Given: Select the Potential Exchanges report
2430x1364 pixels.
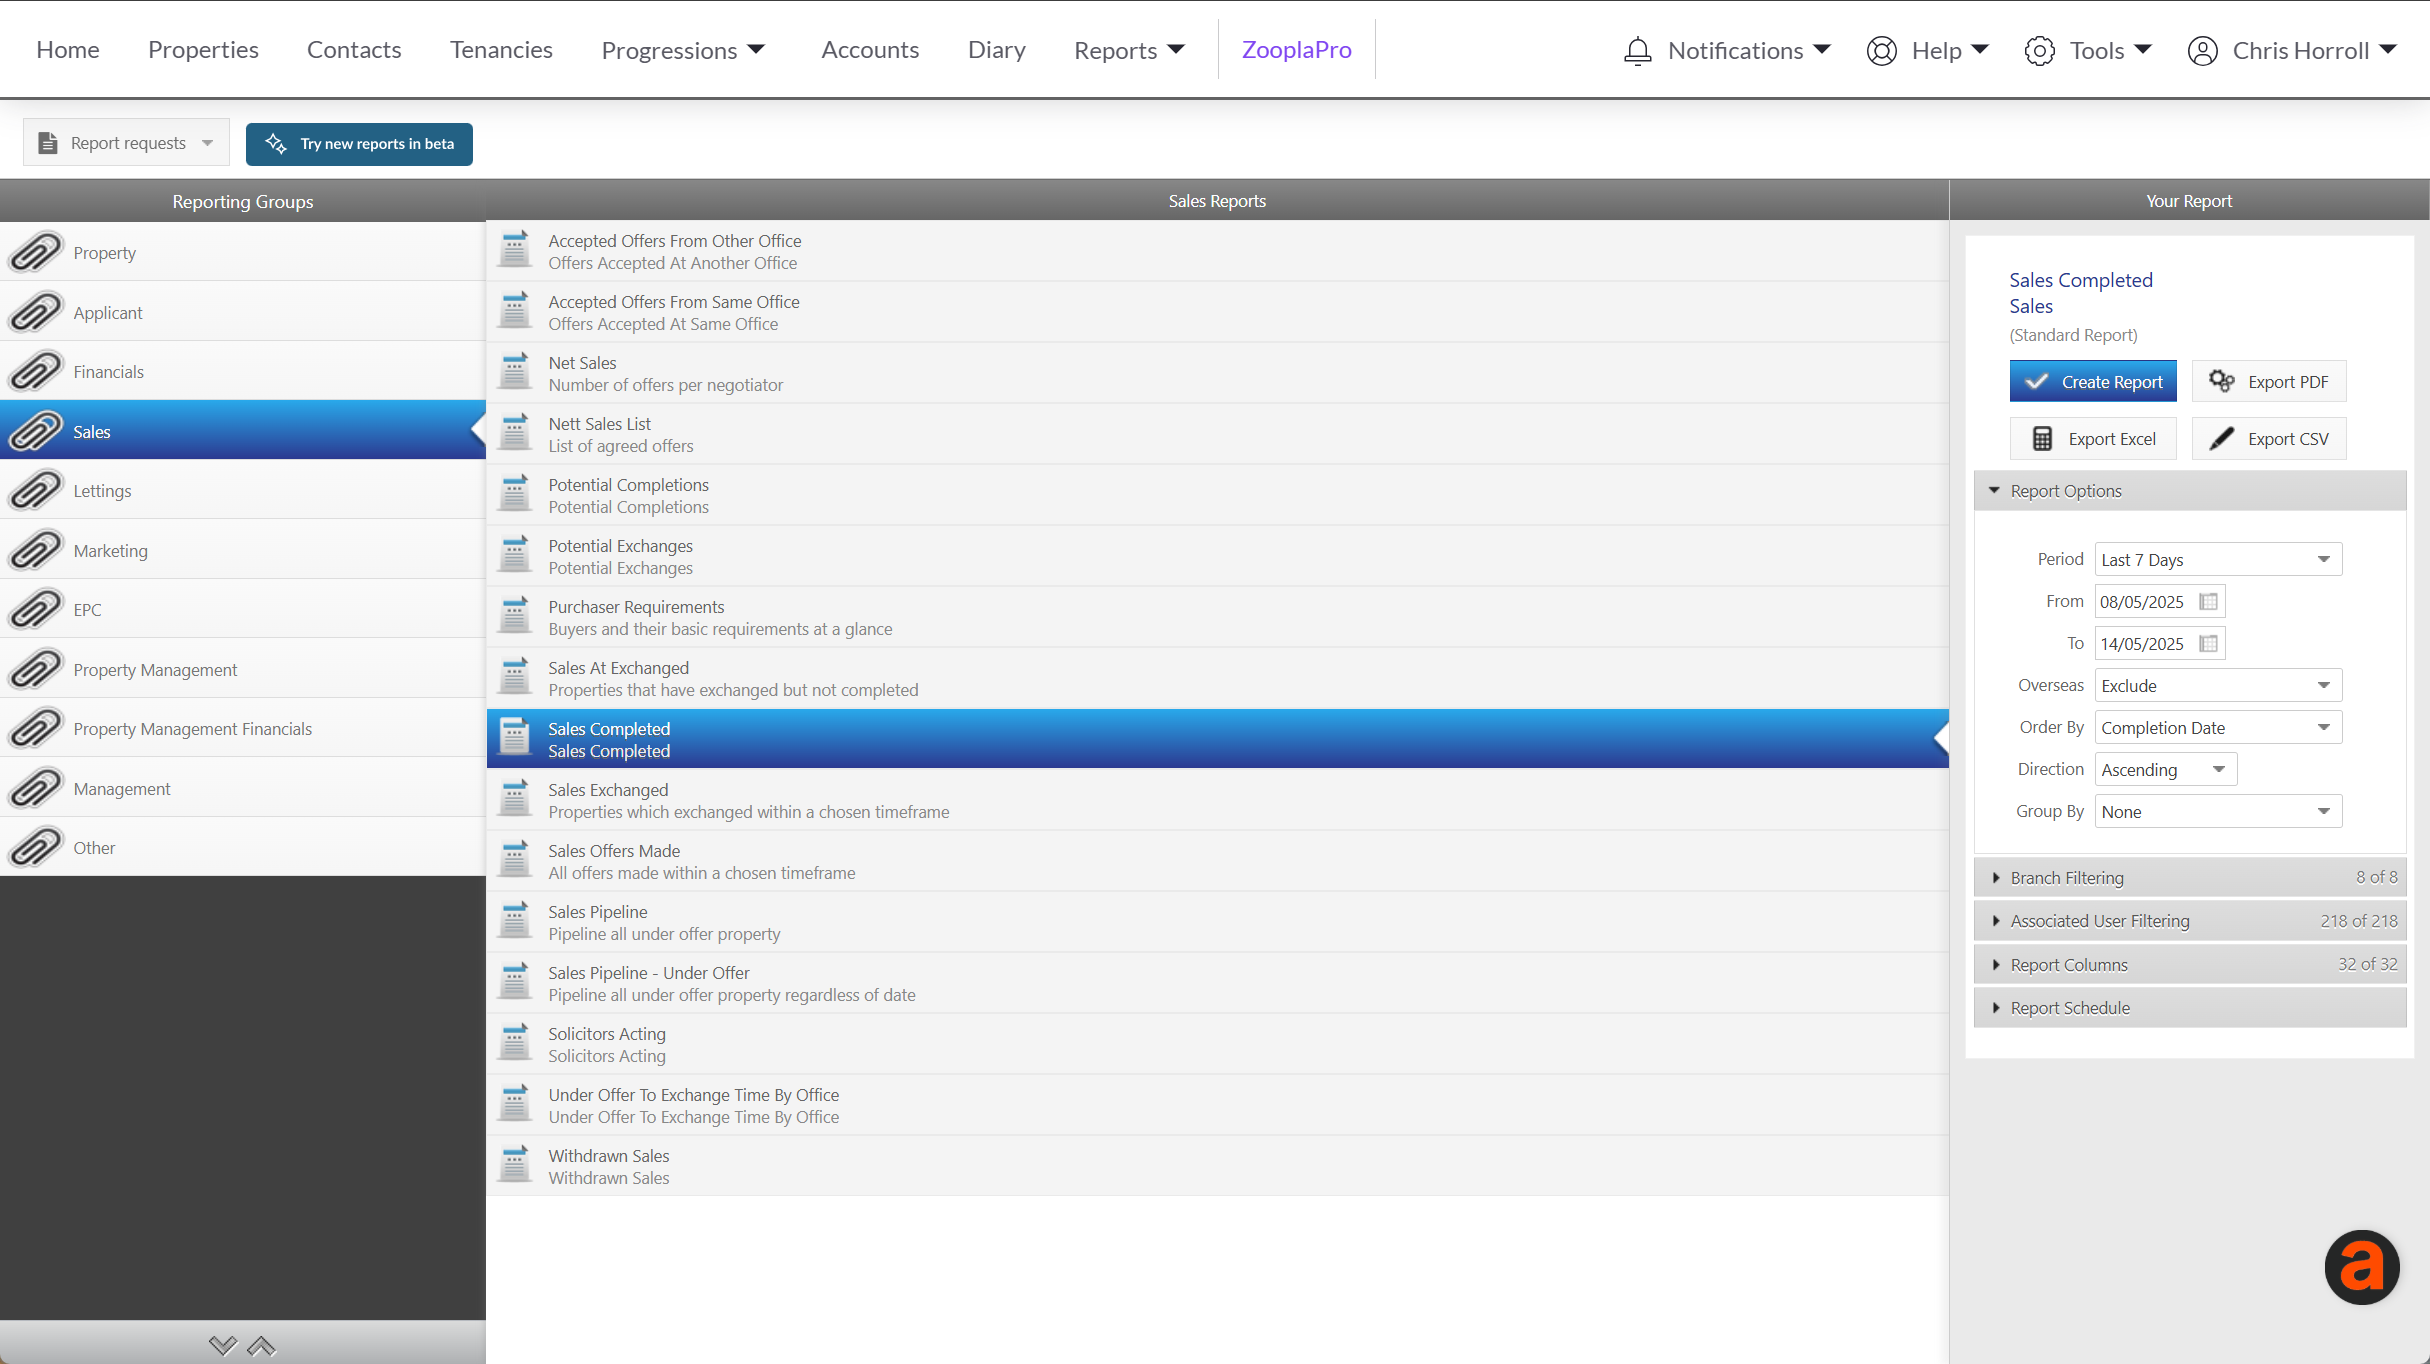Looking at the screenshot, I should click(x=1217, y=556).
